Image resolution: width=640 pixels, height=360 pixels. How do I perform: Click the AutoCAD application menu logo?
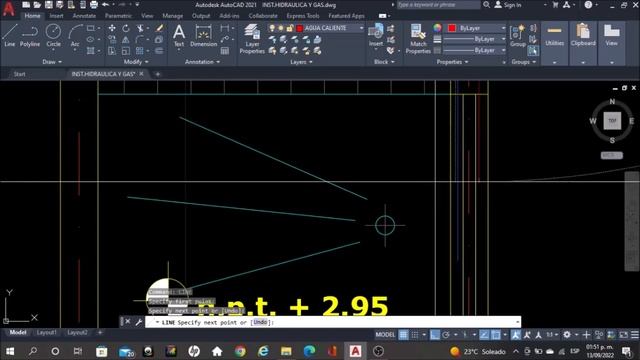tap(9, 8)
